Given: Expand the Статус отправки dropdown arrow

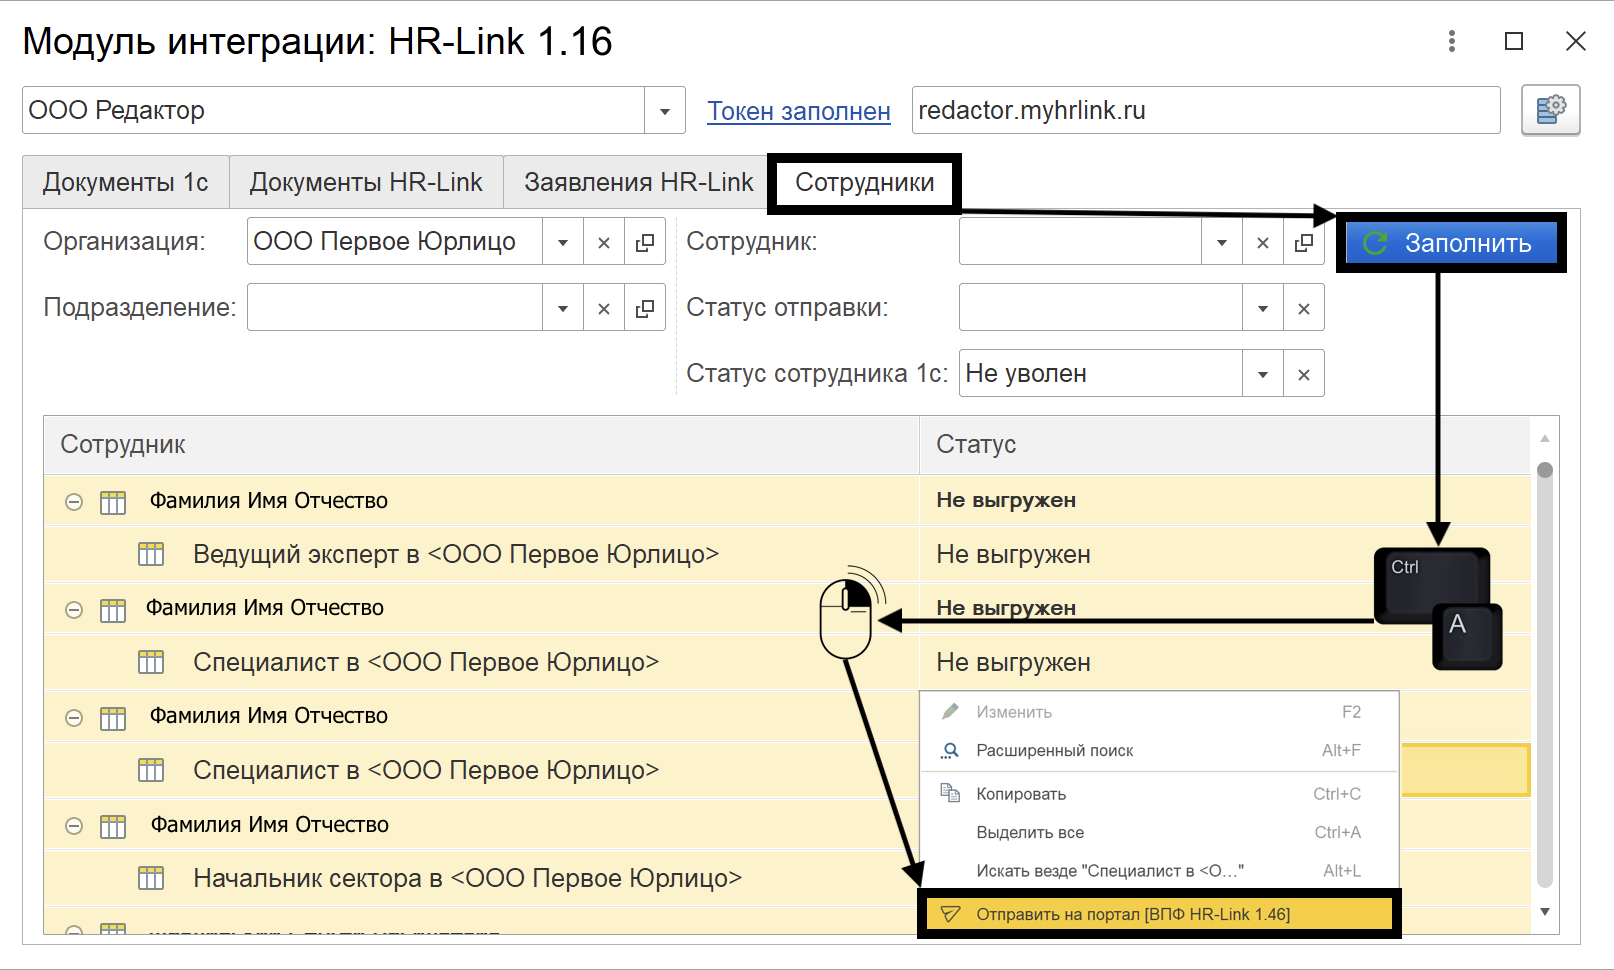Looking at the screenshot, I should pos(1263,308).
